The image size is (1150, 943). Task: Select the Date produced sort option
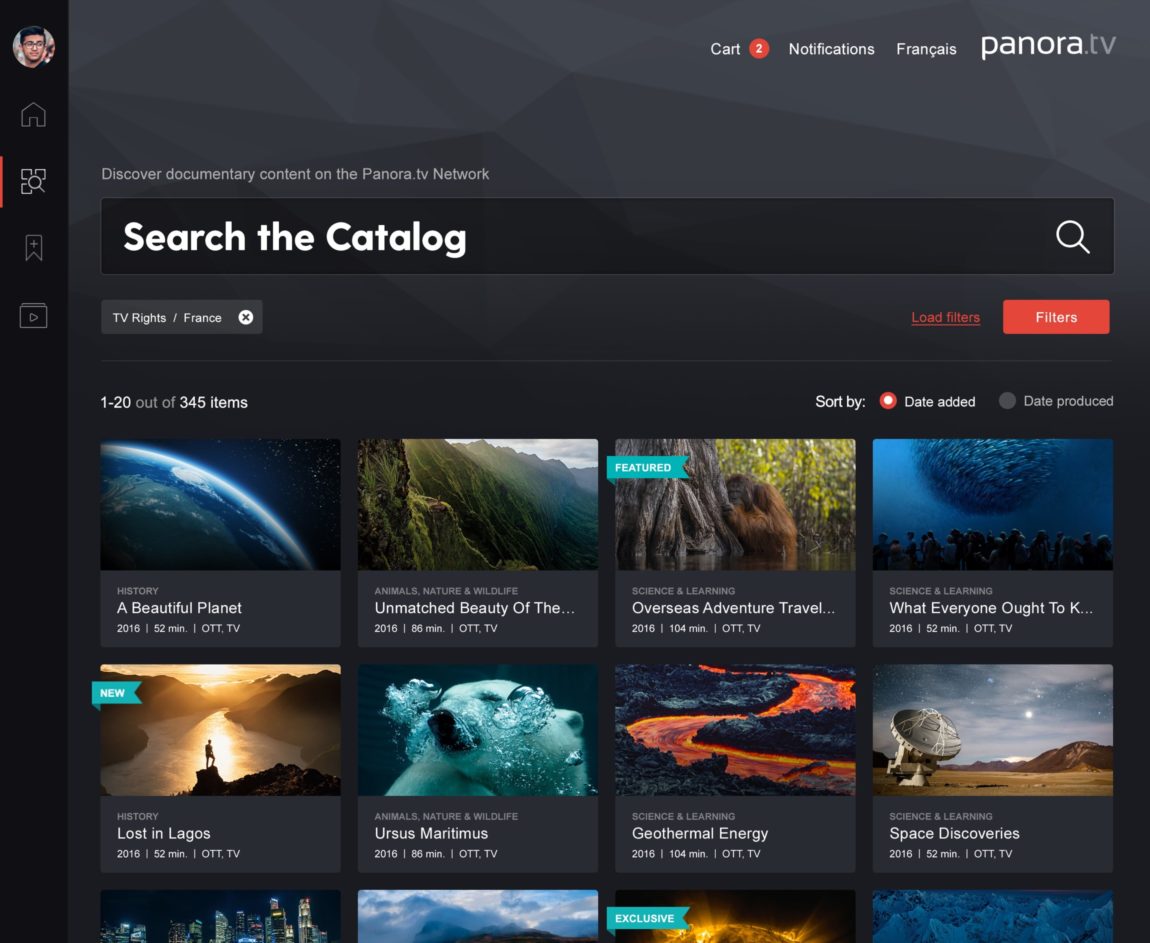pyautogui.click(x=1007, y=401)
